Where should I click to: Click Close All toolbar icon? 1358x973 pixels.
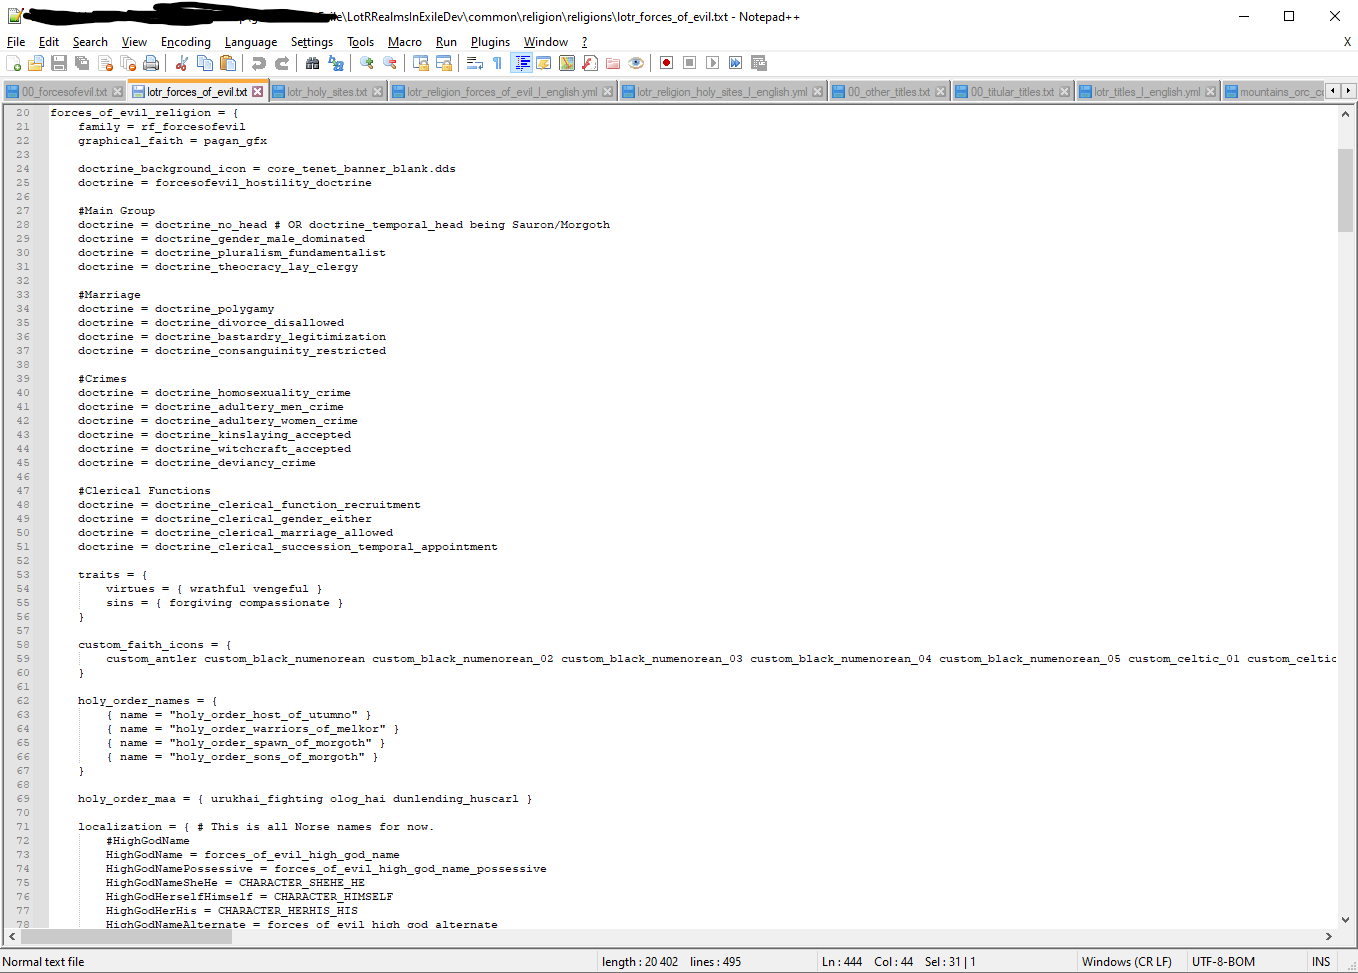click(x=128, y=63)
